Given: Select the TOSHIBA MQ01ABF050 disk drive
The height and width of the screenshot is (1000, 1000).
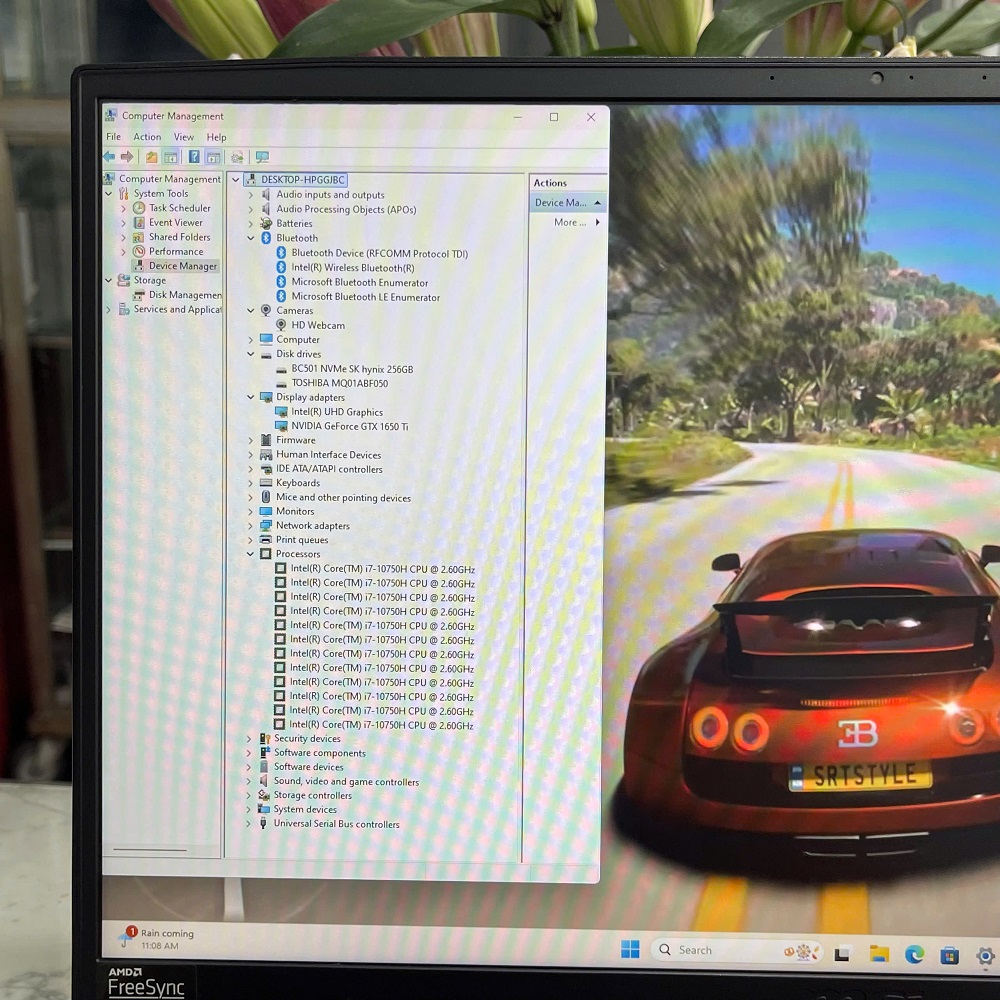Looking at the screenshot, I should click(x=339, y=383).
